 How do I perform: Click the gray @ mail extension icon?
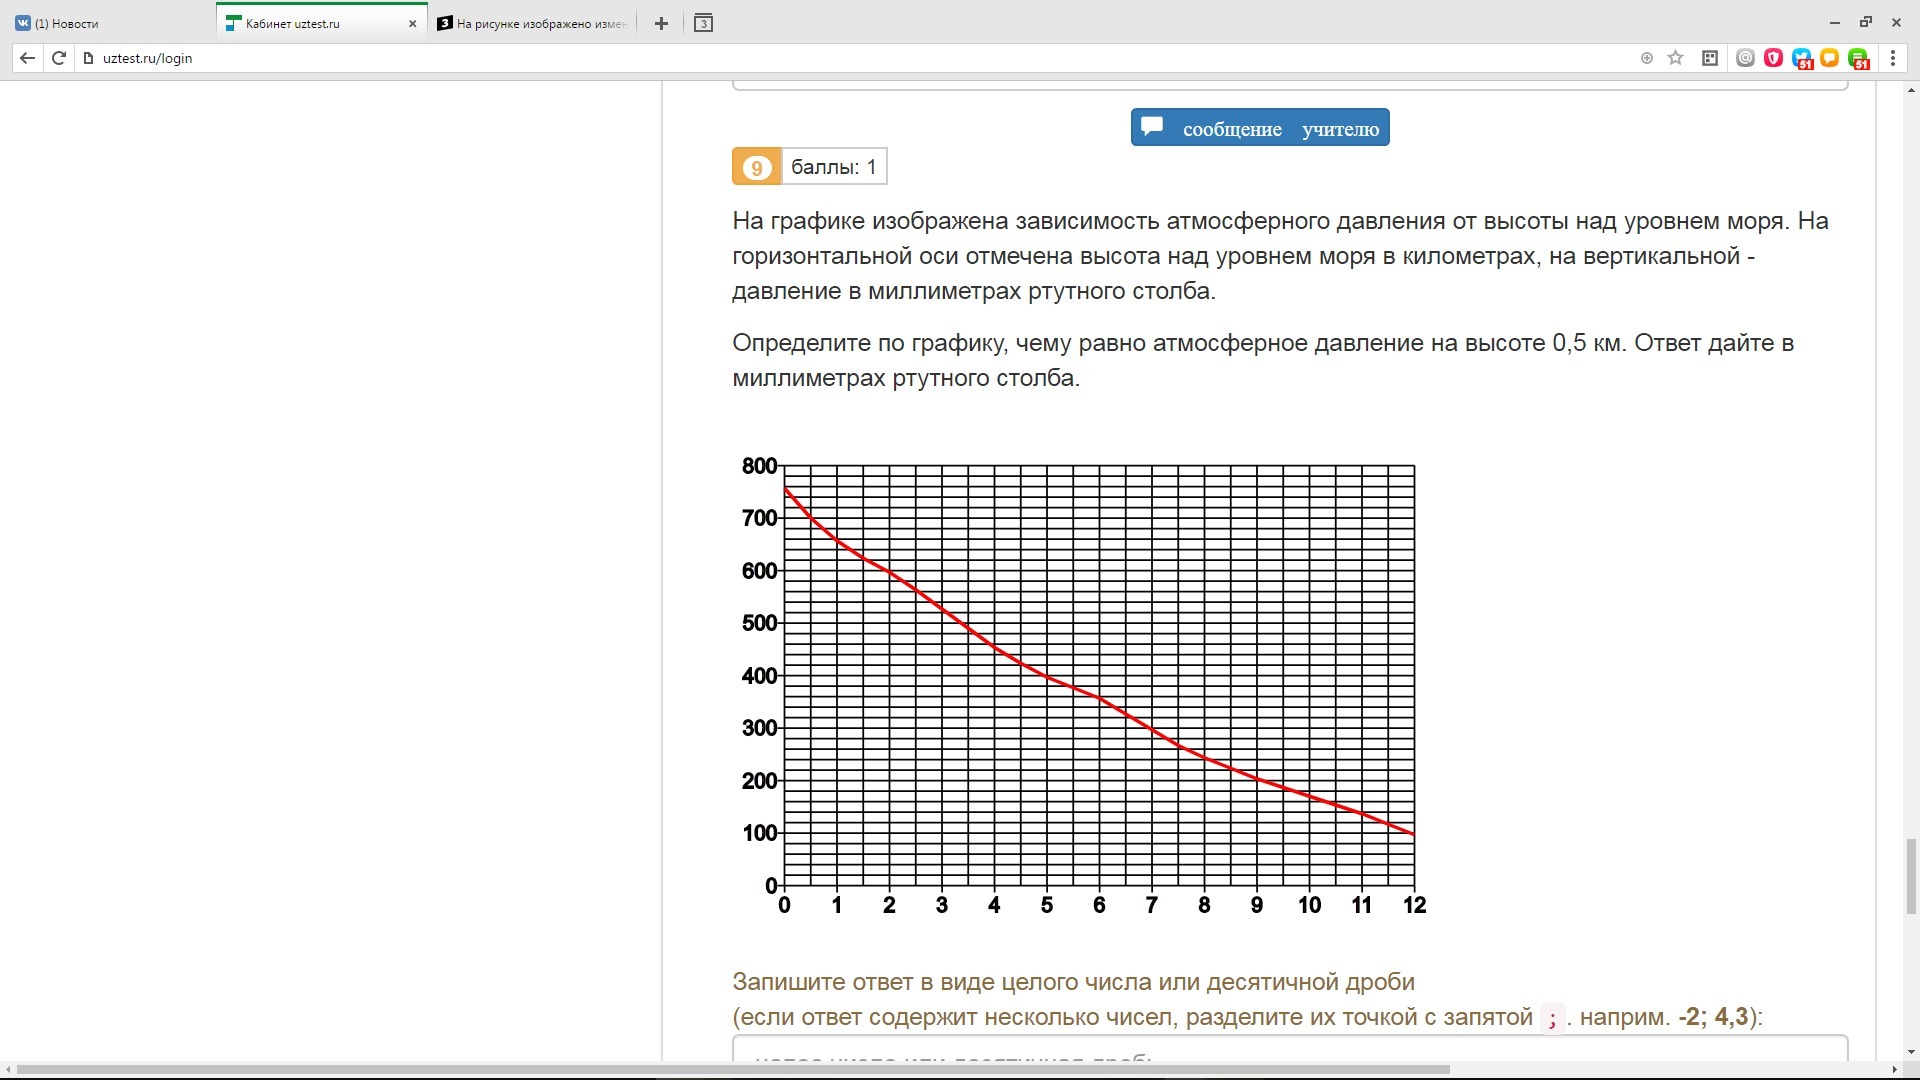[1745, 58]
